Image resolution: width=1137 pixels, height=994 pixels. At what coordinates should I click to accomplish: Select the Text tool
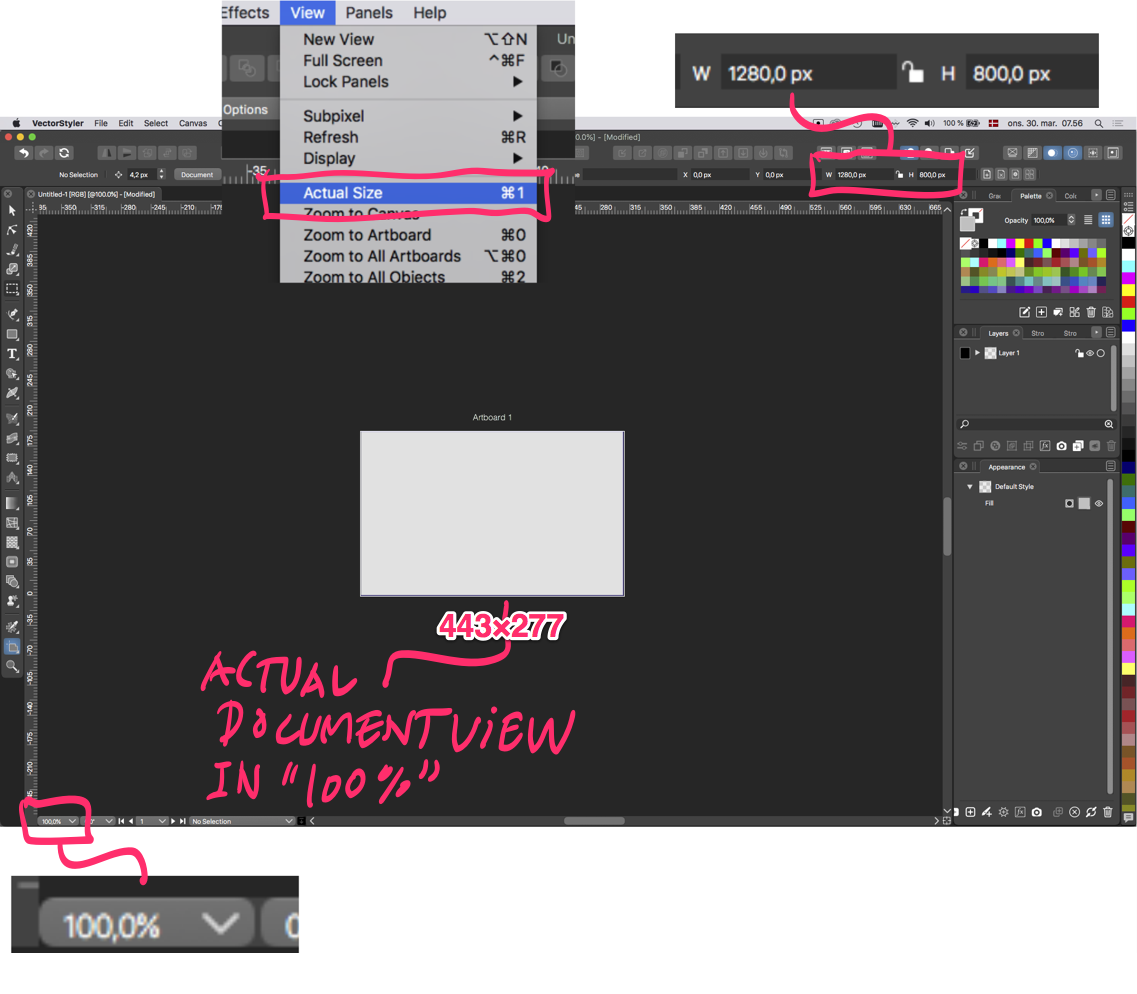pyautogui.click(x=12, y=354)
